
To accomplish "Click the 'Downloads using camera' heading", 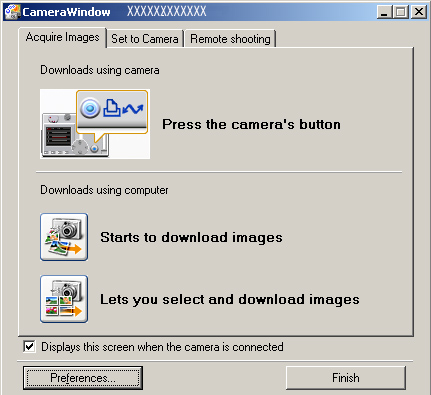I will pyautogui.click(x=100, y=70).
